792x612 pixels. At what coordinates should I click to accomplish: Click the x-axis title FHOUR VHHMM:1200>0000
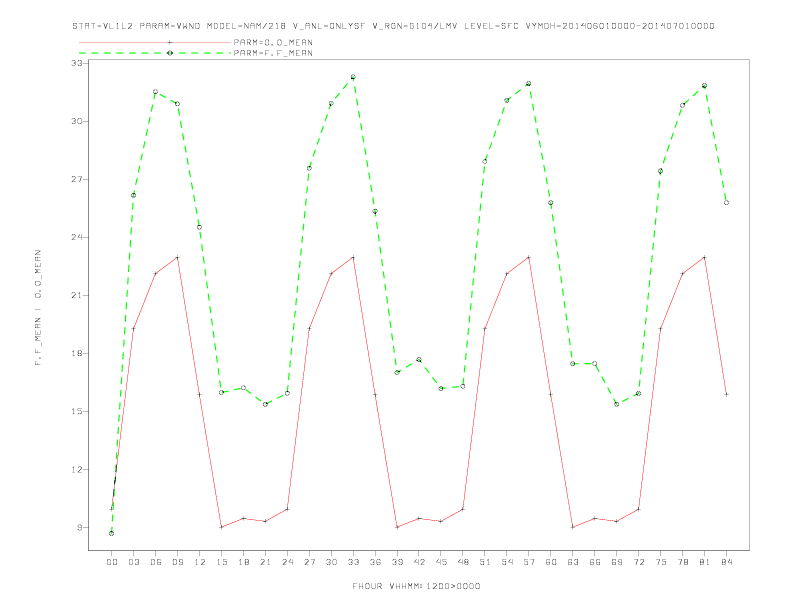[x=416, y=586]
